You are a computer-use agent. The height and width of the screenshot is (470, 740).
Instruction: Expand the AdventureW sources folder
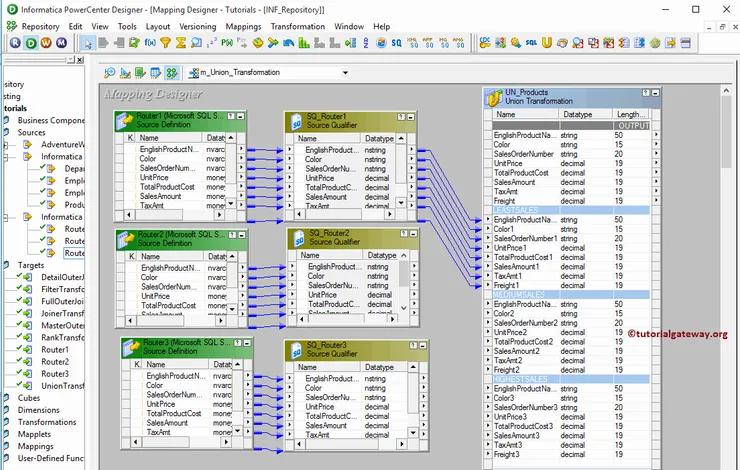pos(6,145)
